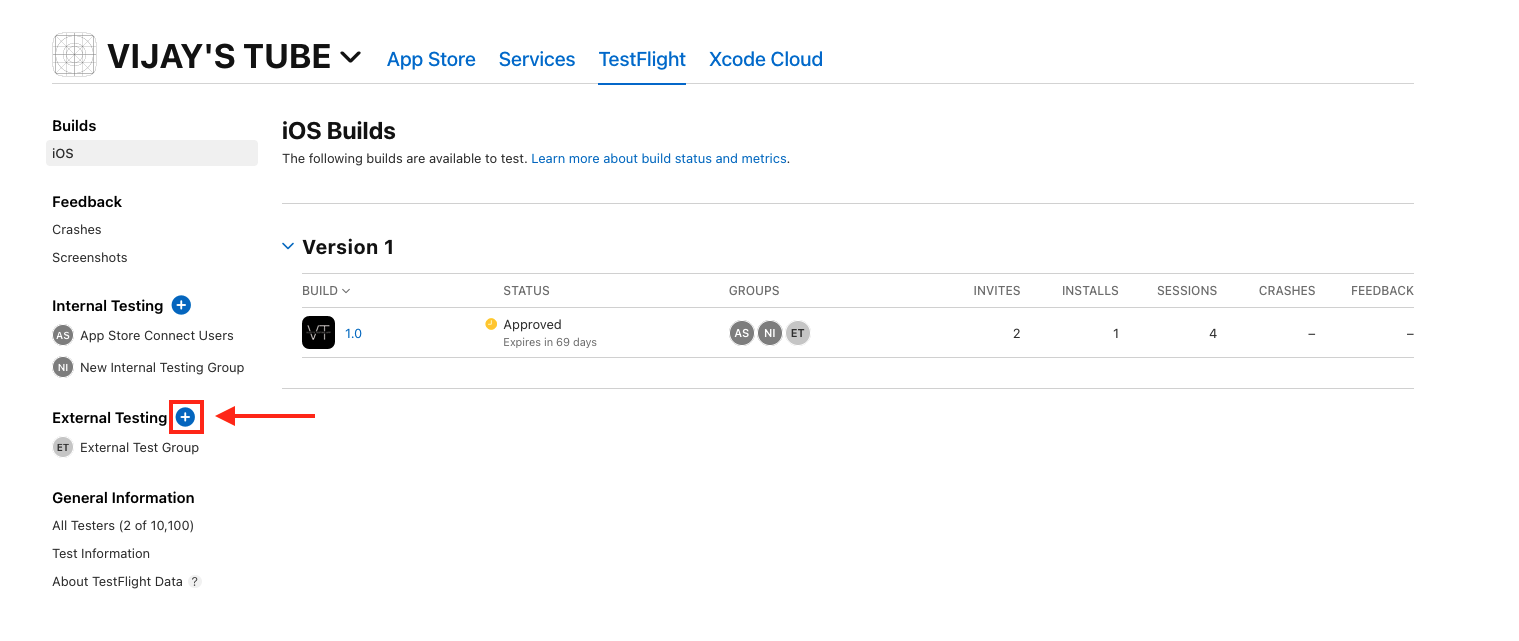Click the invites value 2
Viewport: 1519px width, 641px height.
tap(1016, 333)
